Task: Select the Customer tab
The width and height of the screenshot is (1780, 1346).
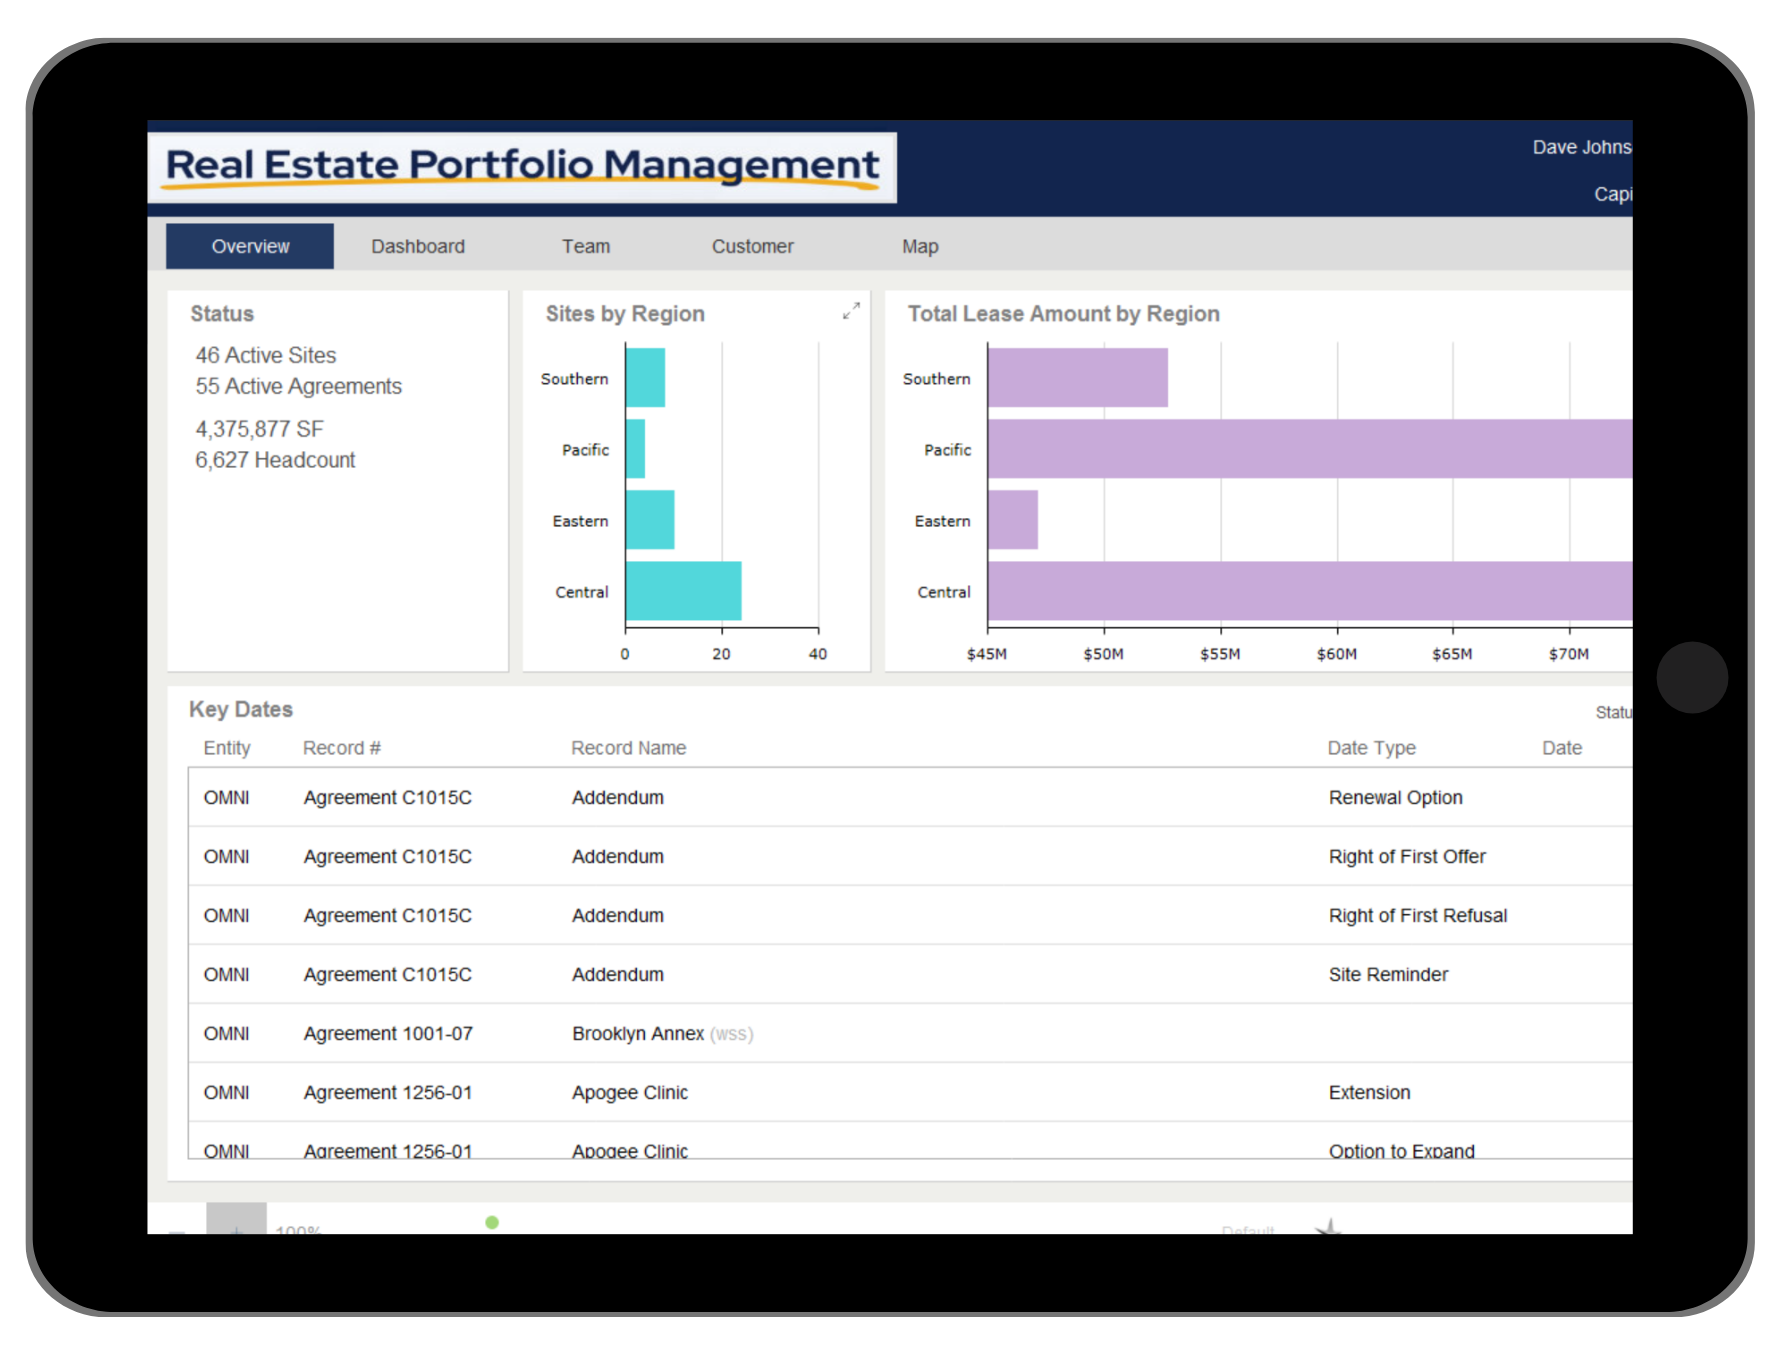Action: pyautogui.click(x=752, y=247)
